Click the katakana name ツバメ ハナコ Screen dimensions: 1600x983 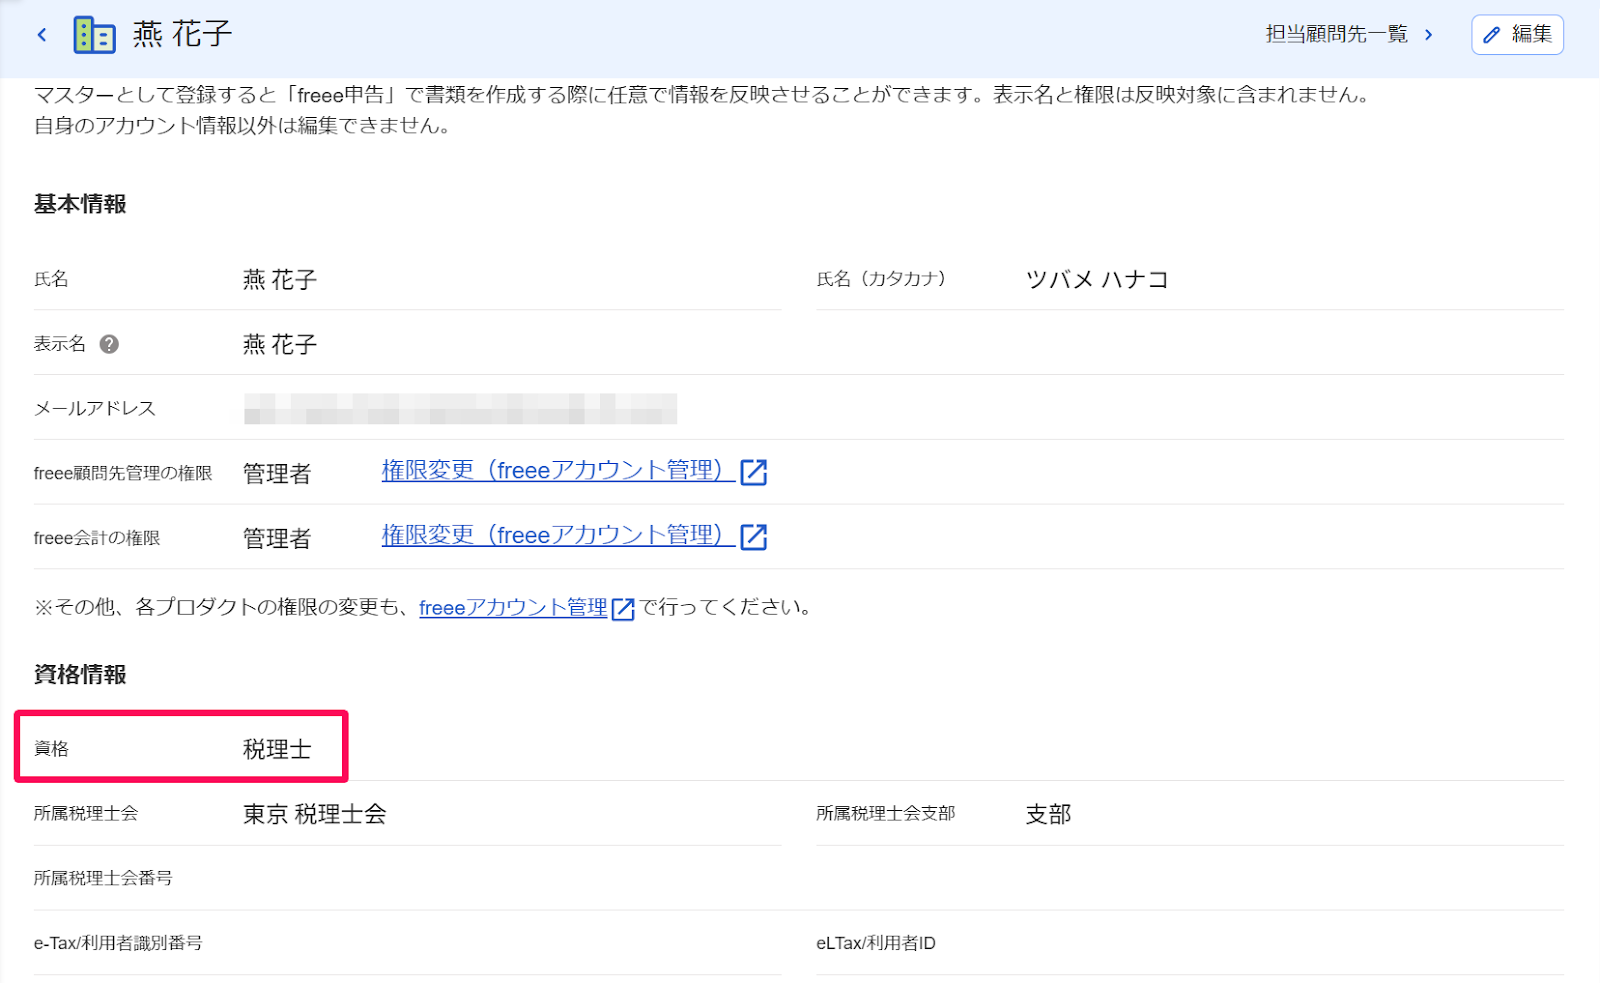(x=1097, y=280)
